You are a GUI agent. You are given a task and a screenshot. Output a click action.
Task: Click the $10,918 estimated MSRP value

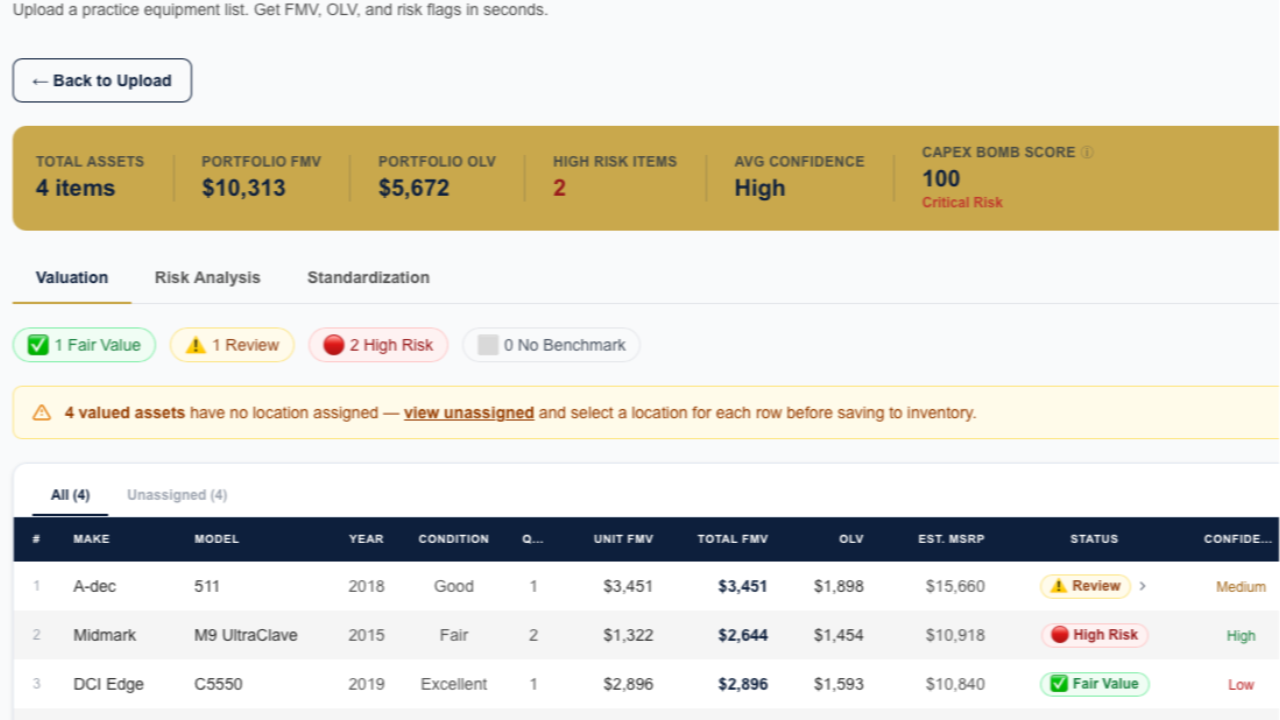click(x=956, y=635)
